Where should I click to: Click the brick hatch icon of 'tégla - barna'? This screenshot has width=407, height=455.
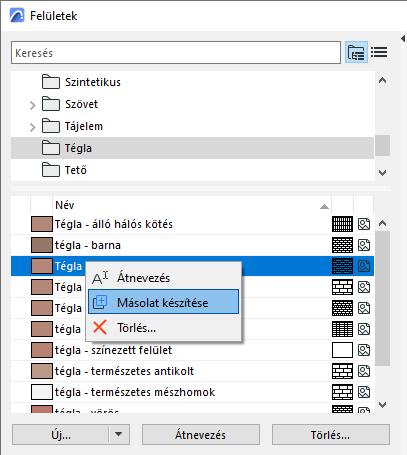pyautogui.click(x=342, y=245)
